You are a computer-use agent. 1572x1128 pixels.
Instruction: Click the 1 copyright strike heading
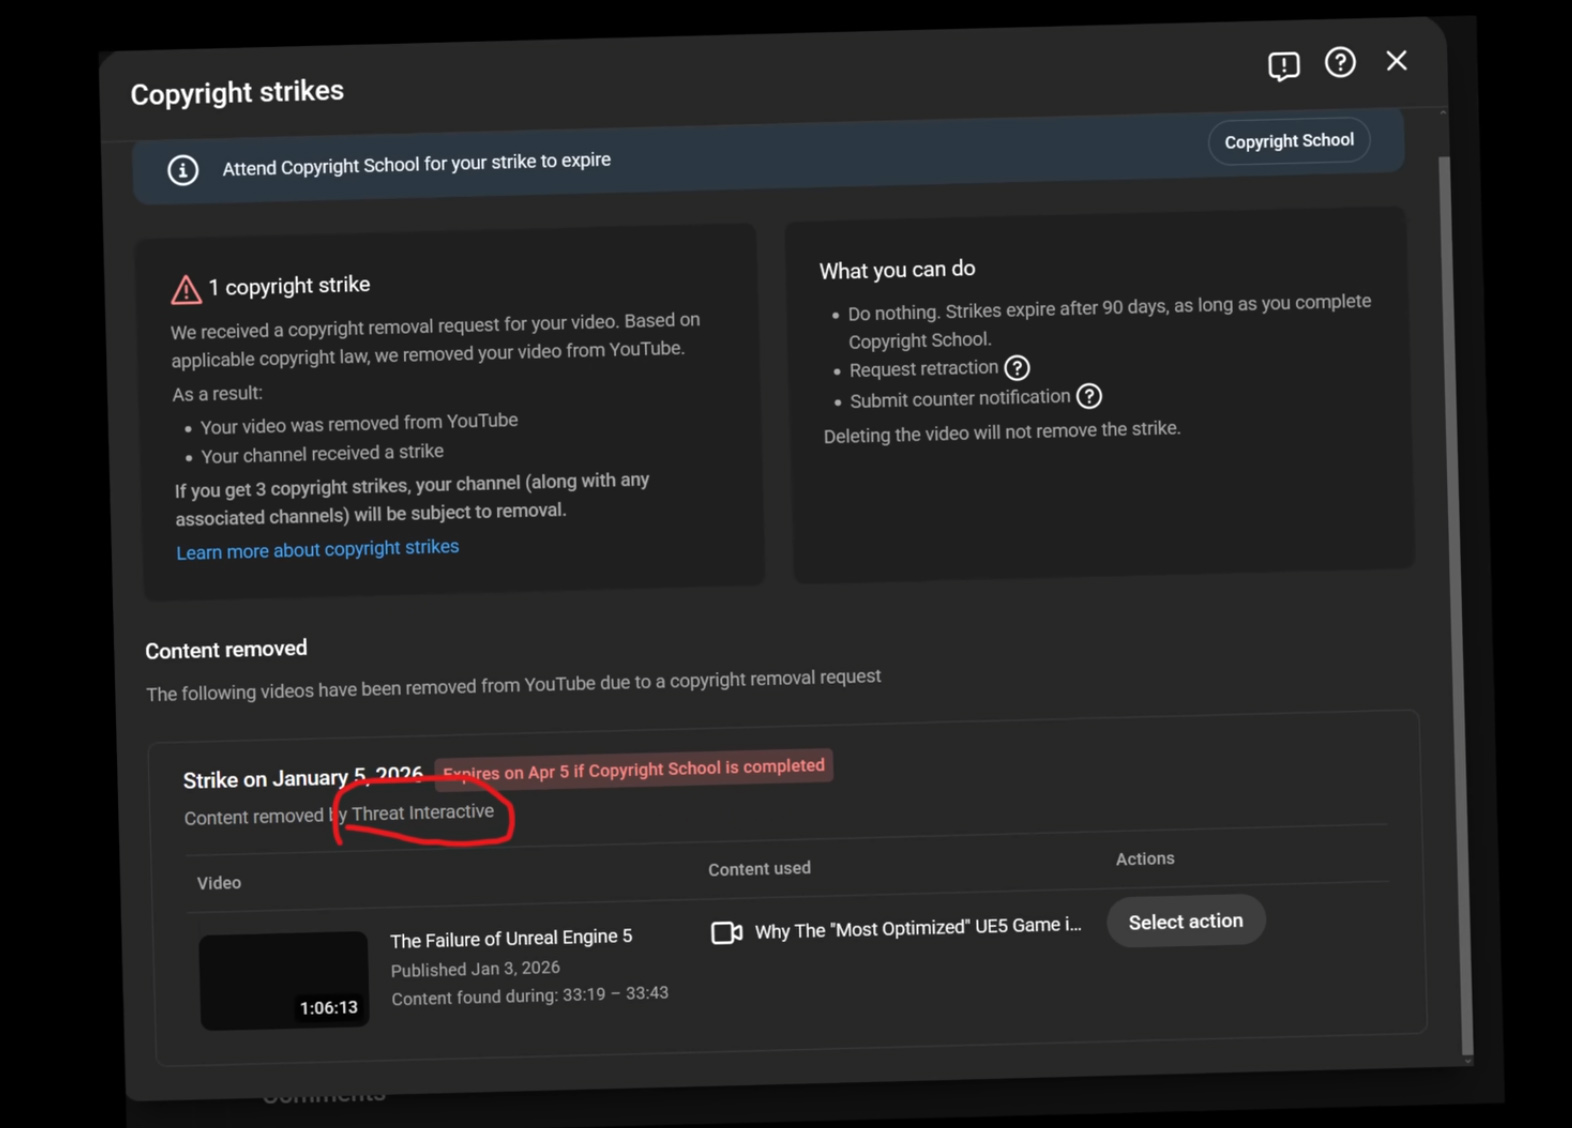pos(289,286)
